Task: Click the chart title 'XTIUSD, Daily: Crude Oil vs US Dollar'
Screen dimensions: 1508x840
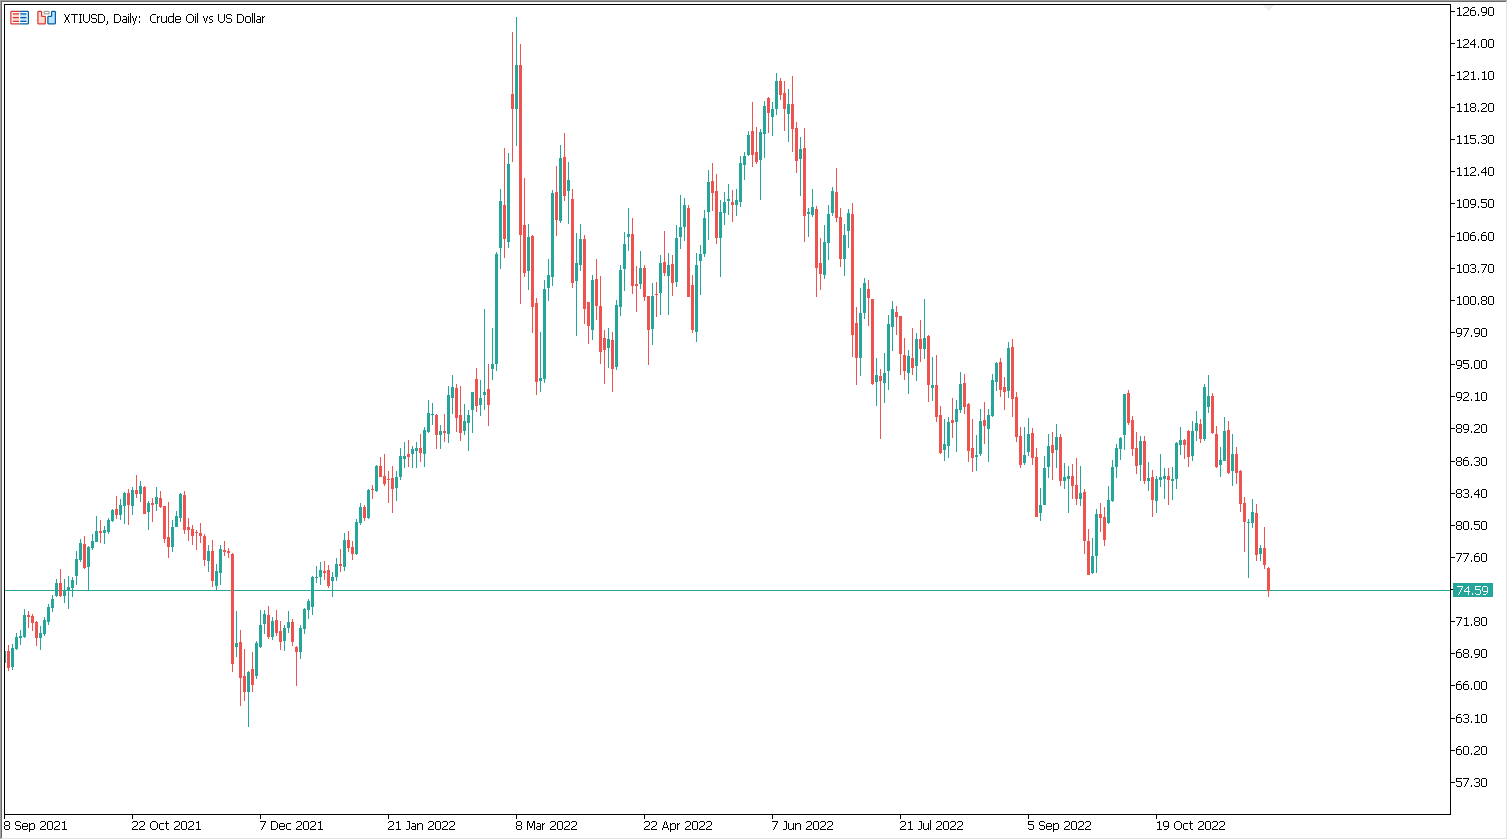Action: point(163,18)
